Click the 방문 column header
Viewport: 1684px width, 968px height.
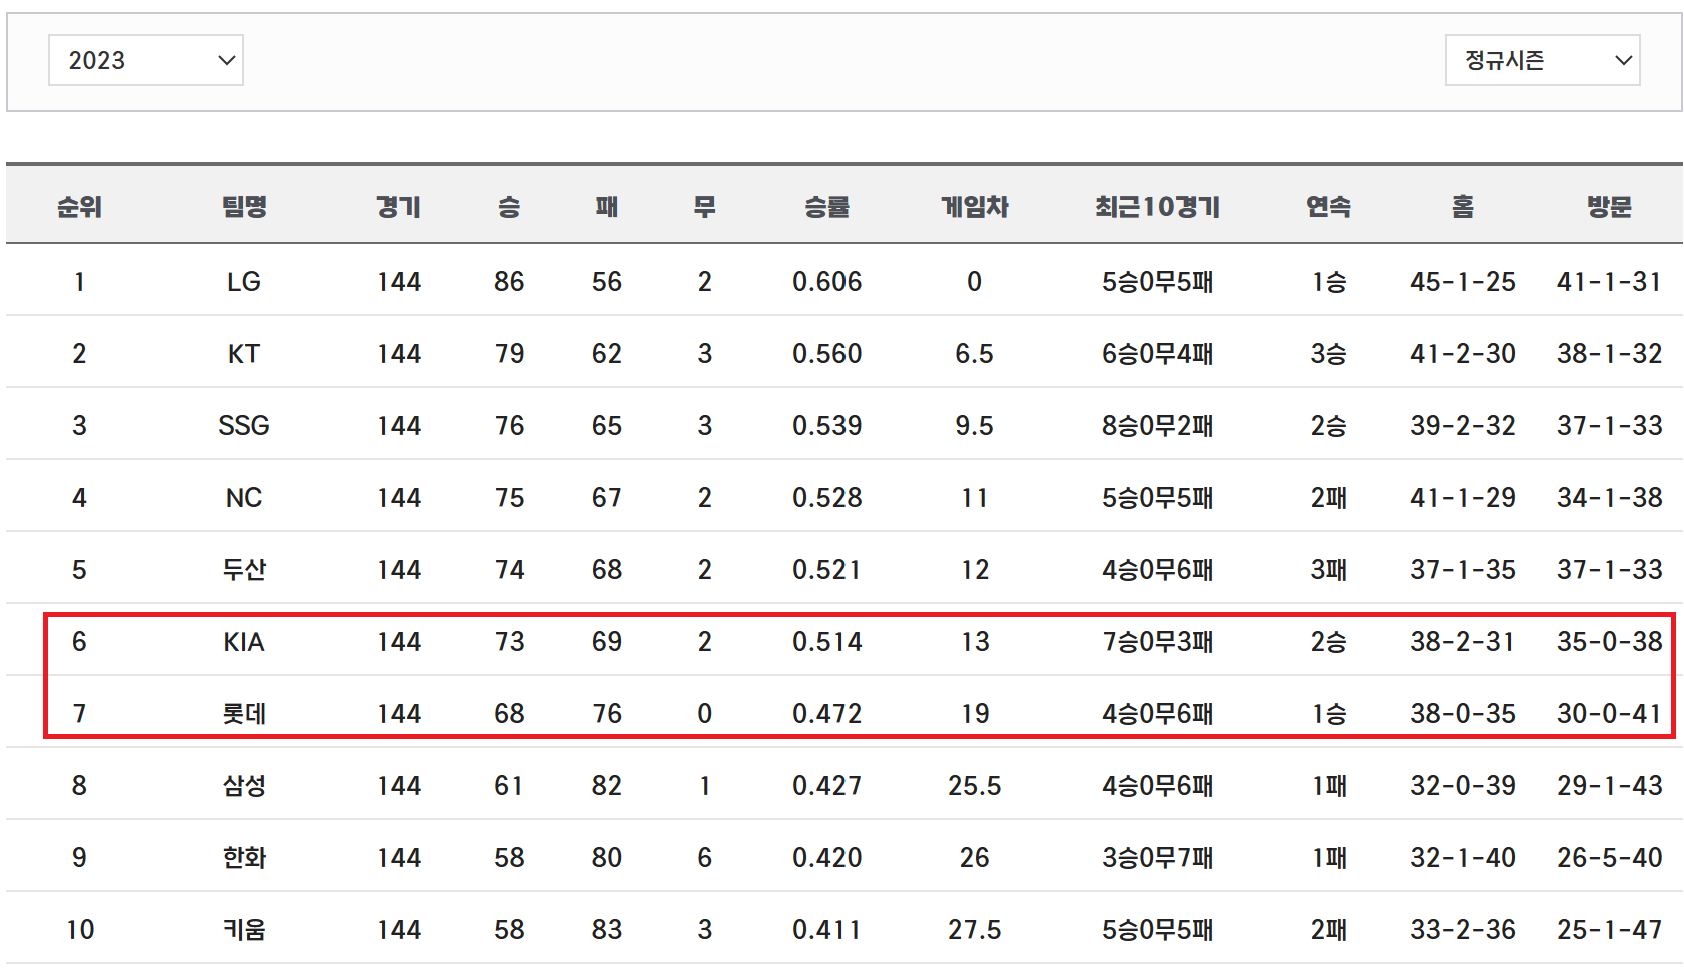(1610, 207)
